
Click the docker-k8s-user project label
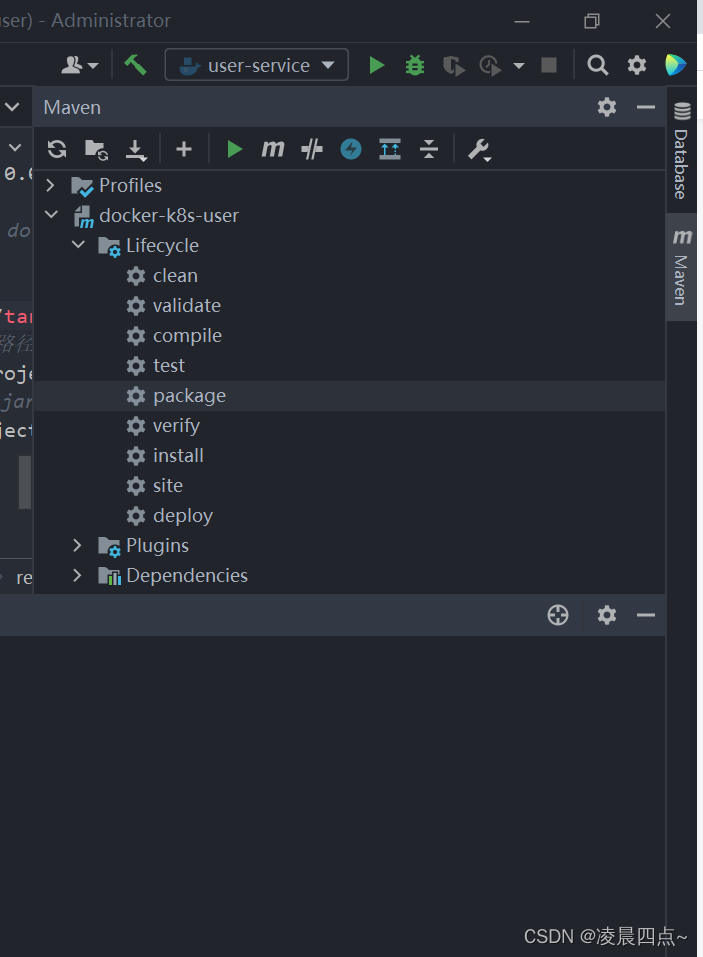169,215
